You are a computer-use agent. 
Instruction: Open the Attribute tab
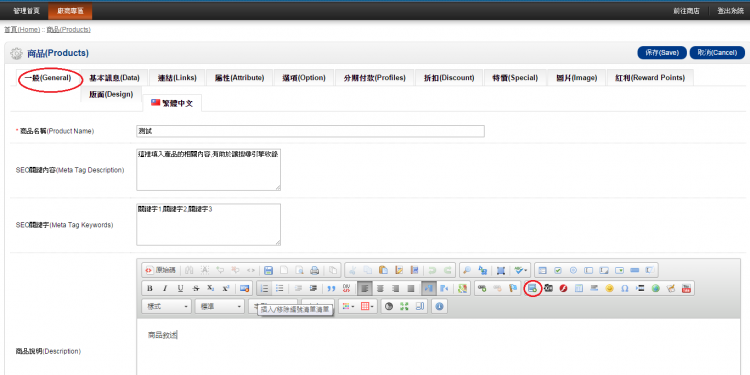(x=240, y=77)
